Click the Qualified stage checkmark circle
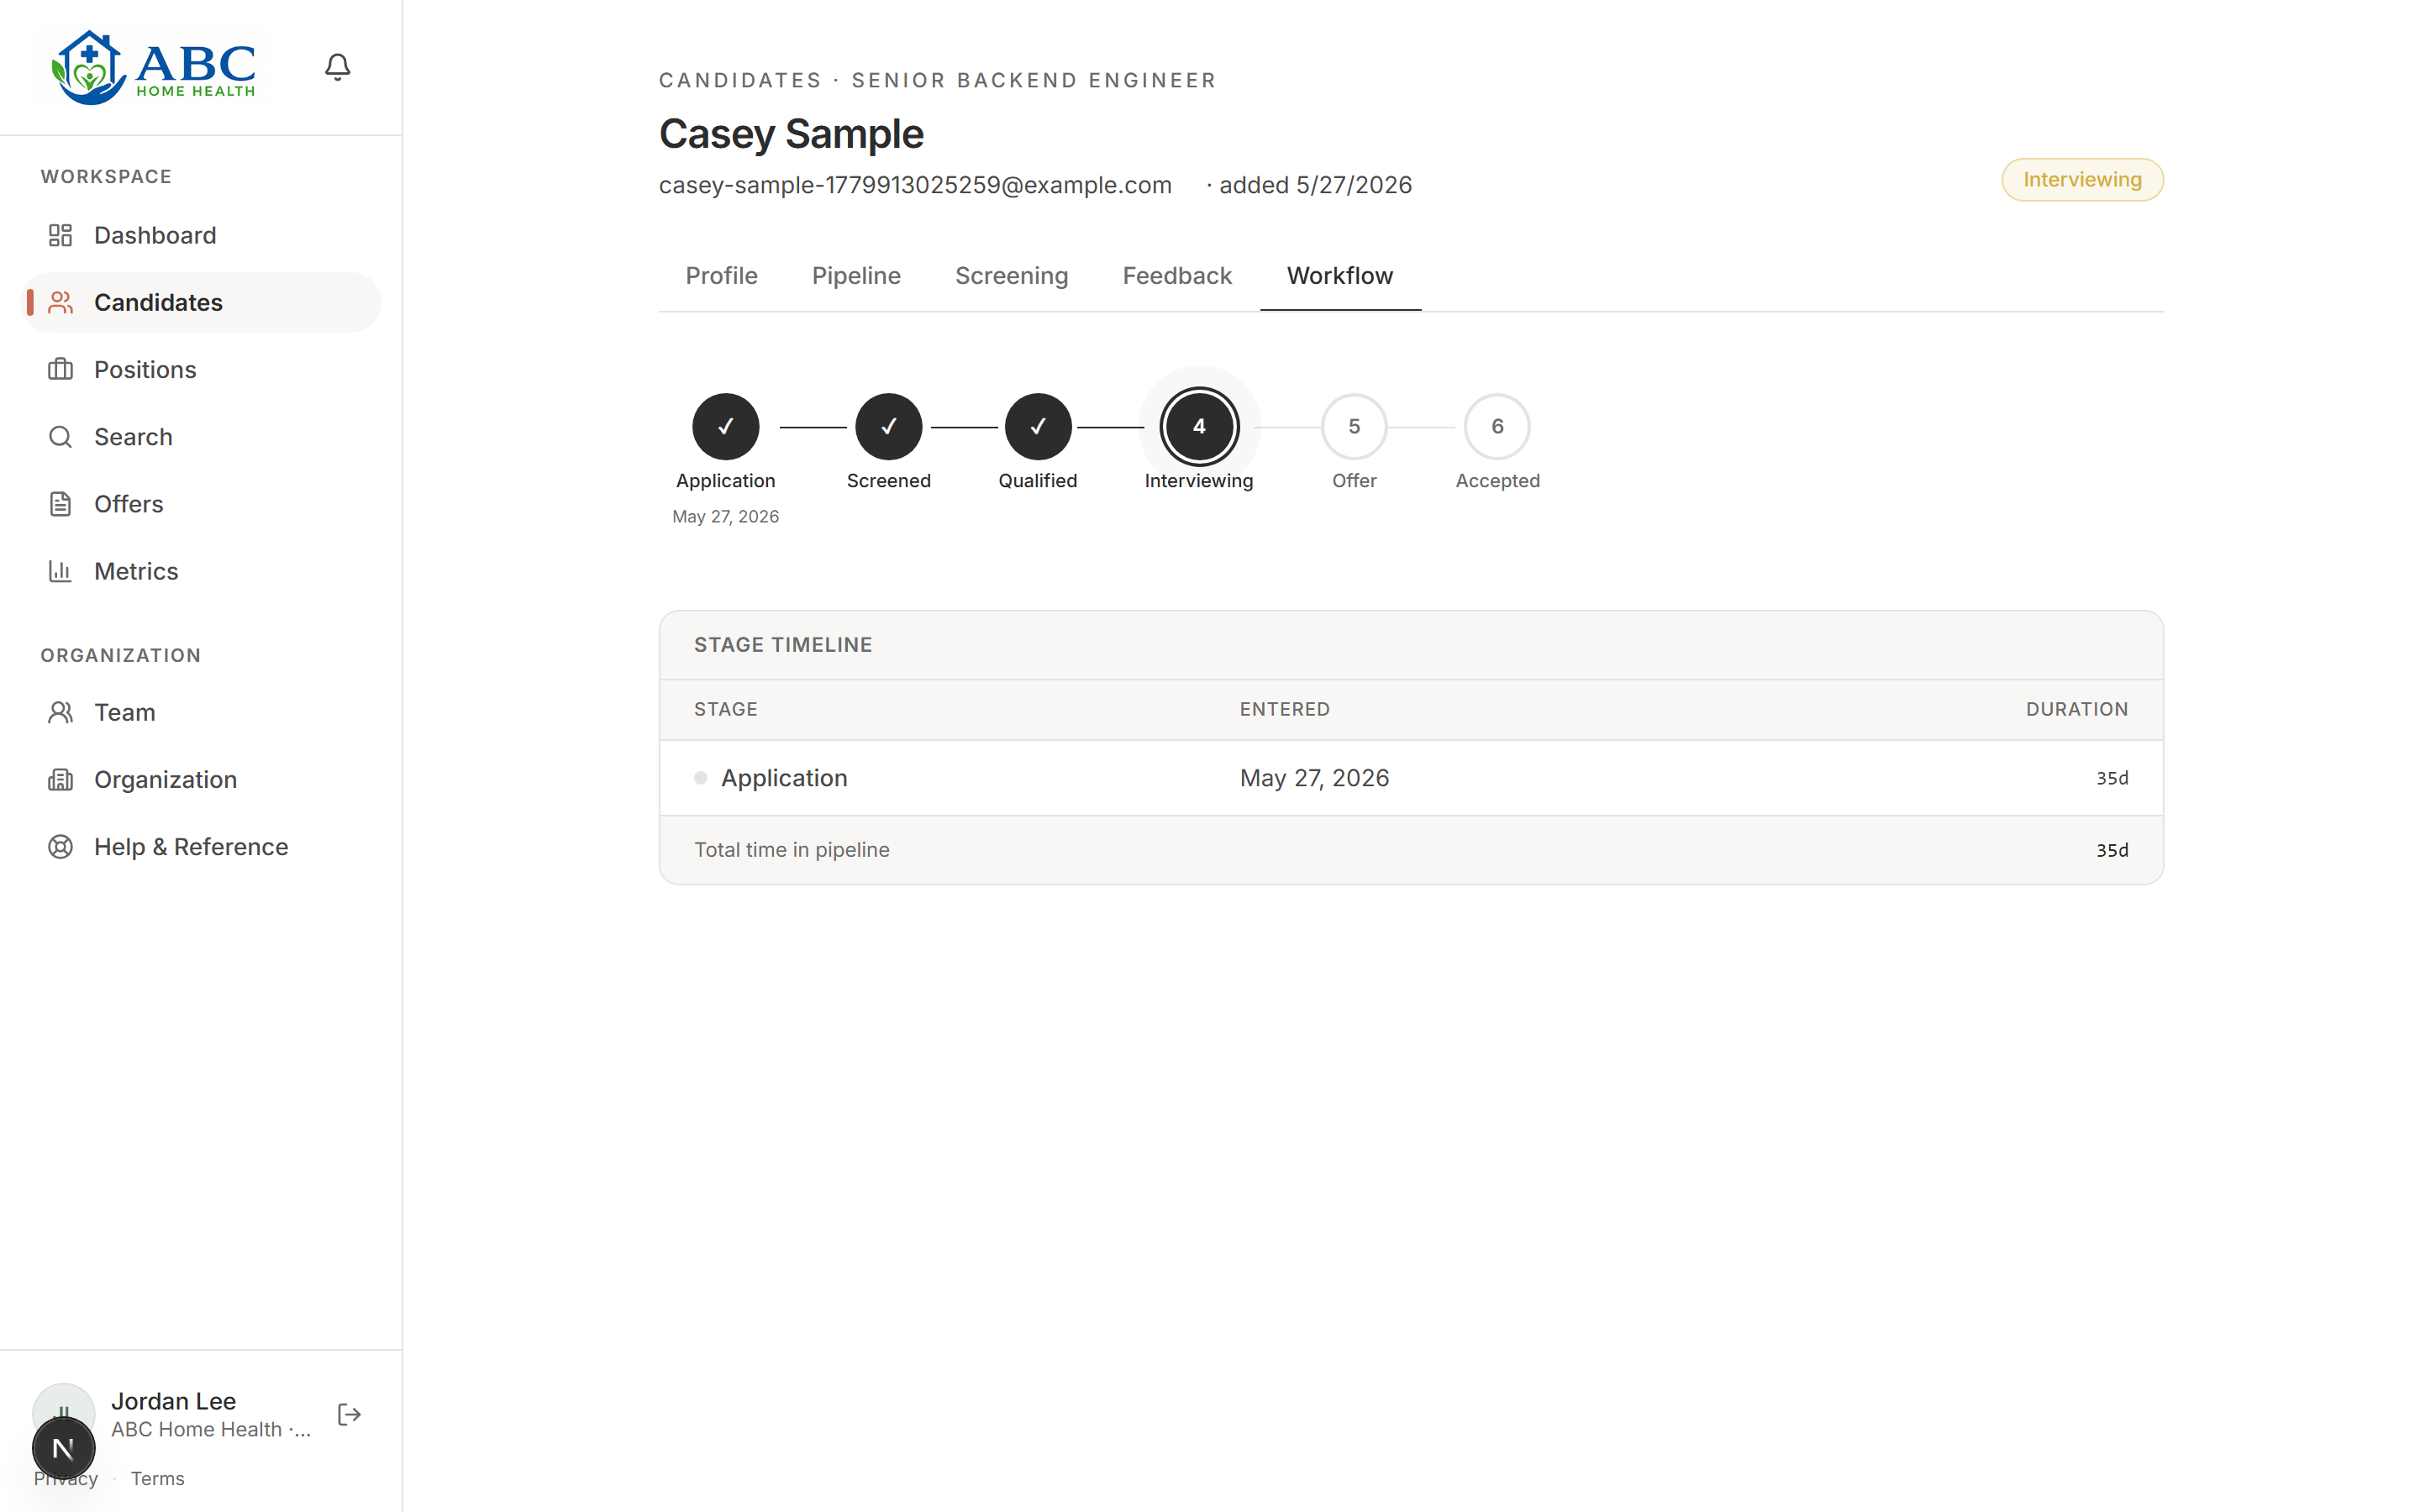The height and width of the screenshot is (1512, 2420). pos(1038,427)
